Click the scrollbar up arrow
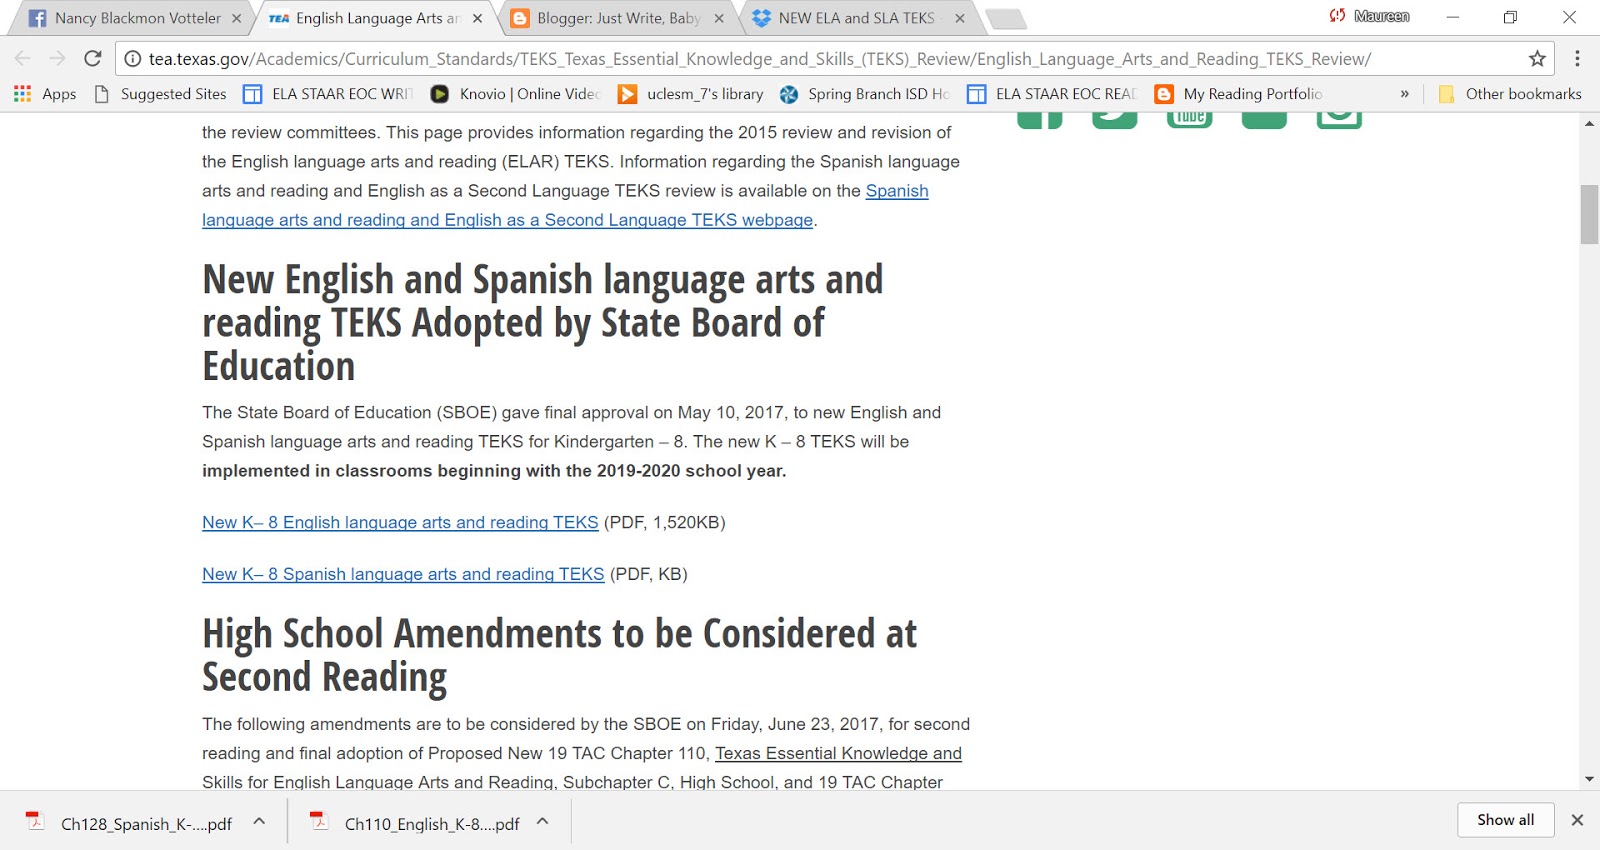This screenshot has height=850, width=1600. tap(1589, 124)
